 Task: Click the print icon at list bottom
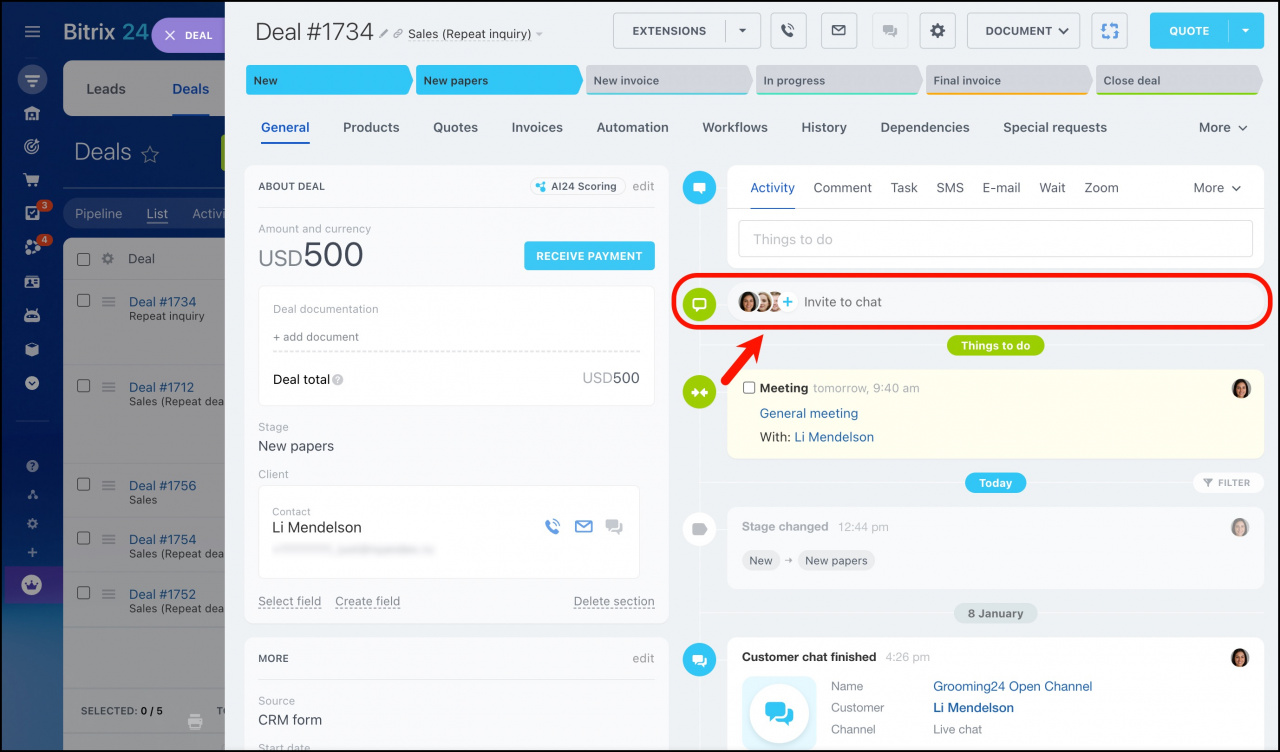195,720
